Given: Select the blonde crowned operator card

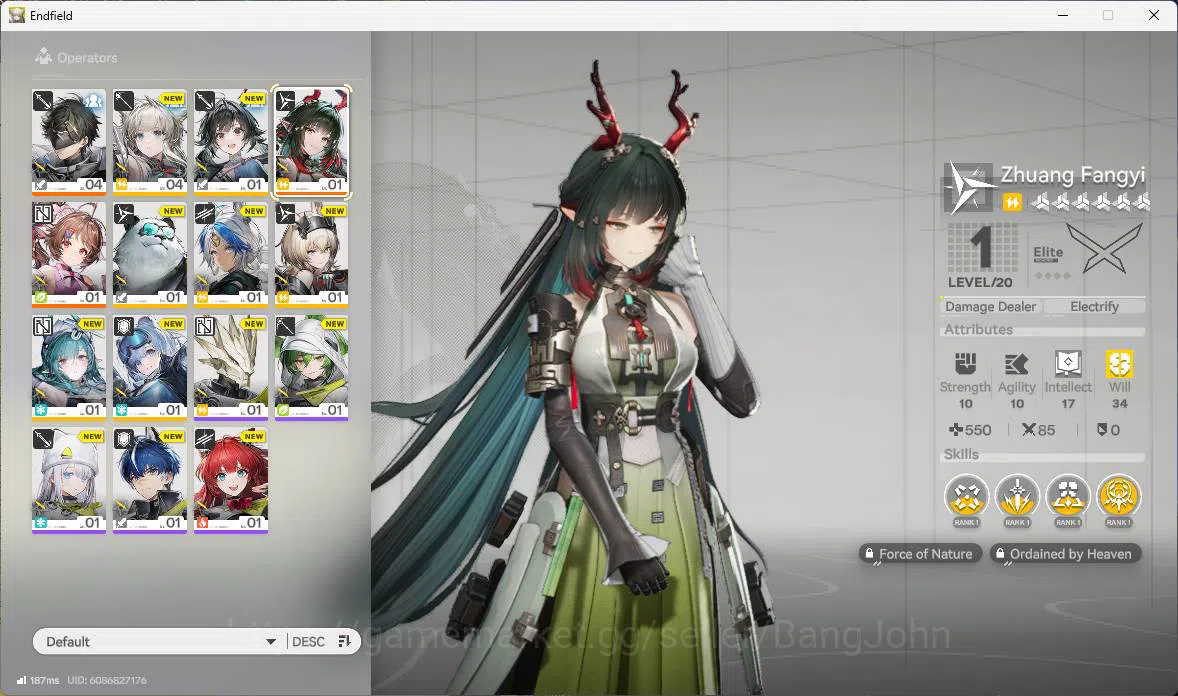Looking at the screenshot, I should (x=312, y=254).
